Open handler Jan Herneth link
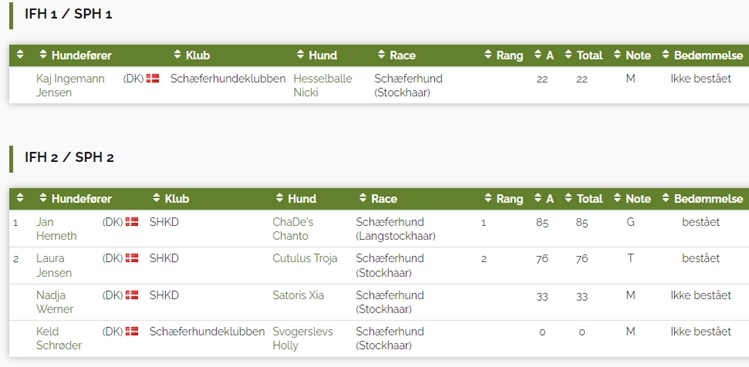The height and width of the screenshot is (367, 749). pyautogui.click(x=56, y=229)
